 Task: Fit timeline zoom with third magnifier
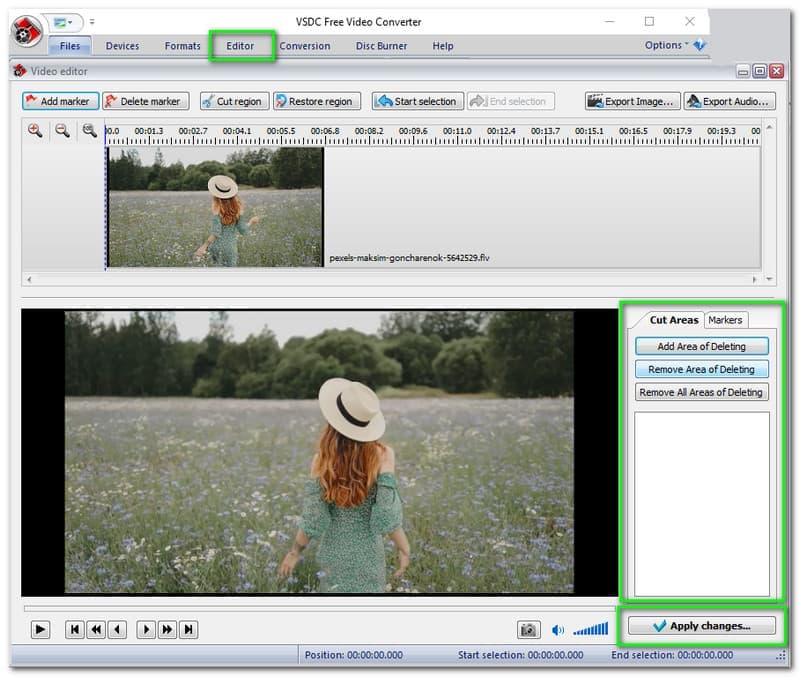[90, 131]
